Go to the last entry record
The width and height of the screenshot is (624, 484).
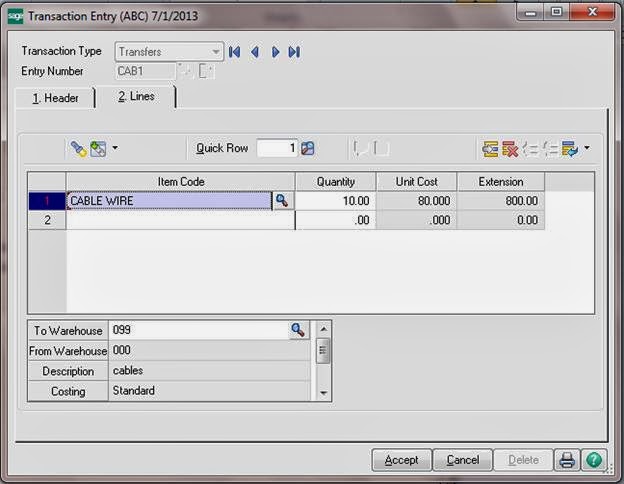tap(294, 52)
